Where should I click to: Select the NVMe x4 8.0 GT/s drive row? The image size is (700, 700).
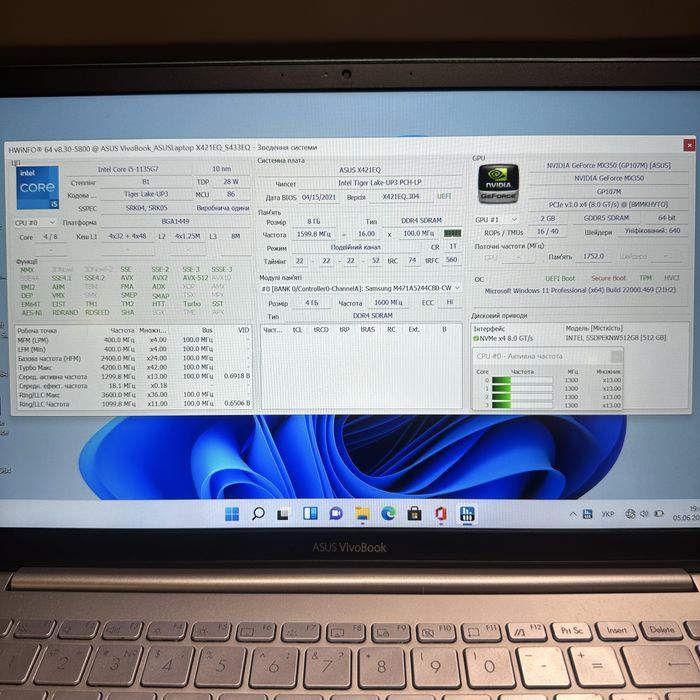(580, 338)
